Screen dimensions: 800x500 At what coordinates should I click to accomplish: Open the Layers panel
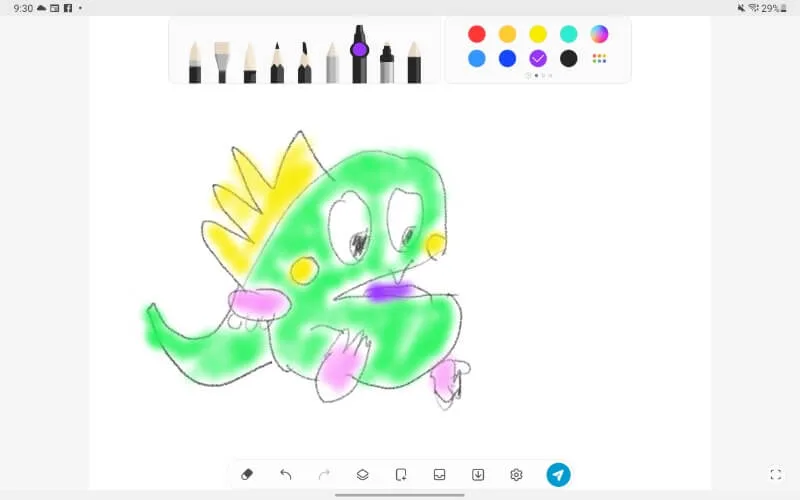coord(362,474)
